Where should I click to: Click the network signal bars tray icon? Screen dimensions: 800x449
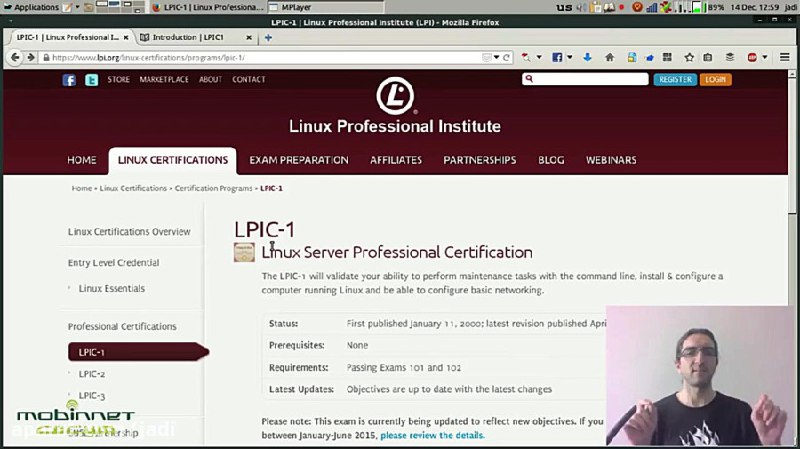tap(652, 7)
